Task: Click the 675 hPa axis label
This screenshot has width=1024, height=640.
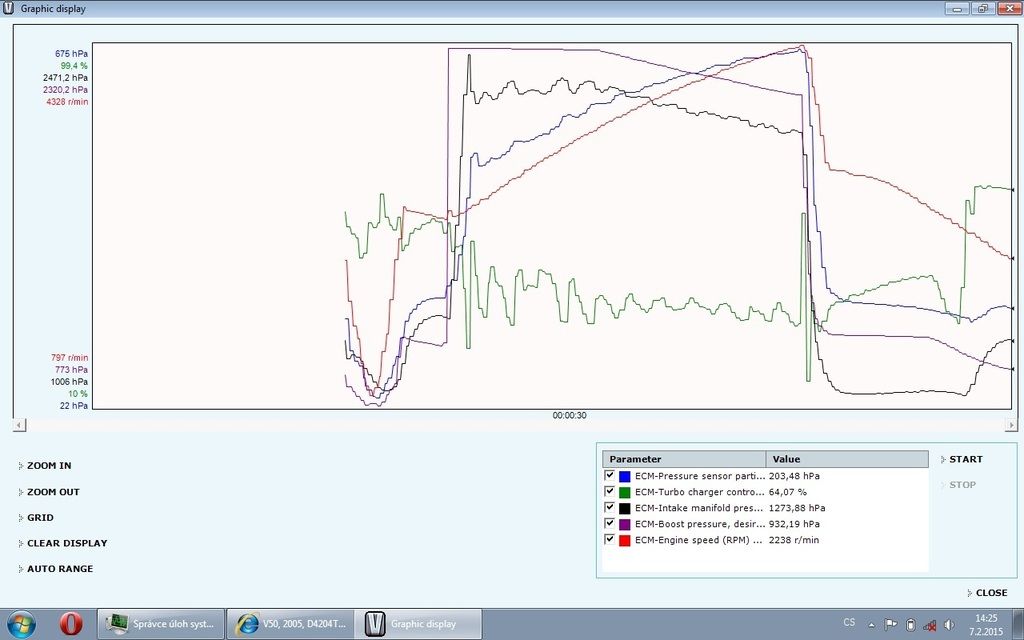Action: 71,54
